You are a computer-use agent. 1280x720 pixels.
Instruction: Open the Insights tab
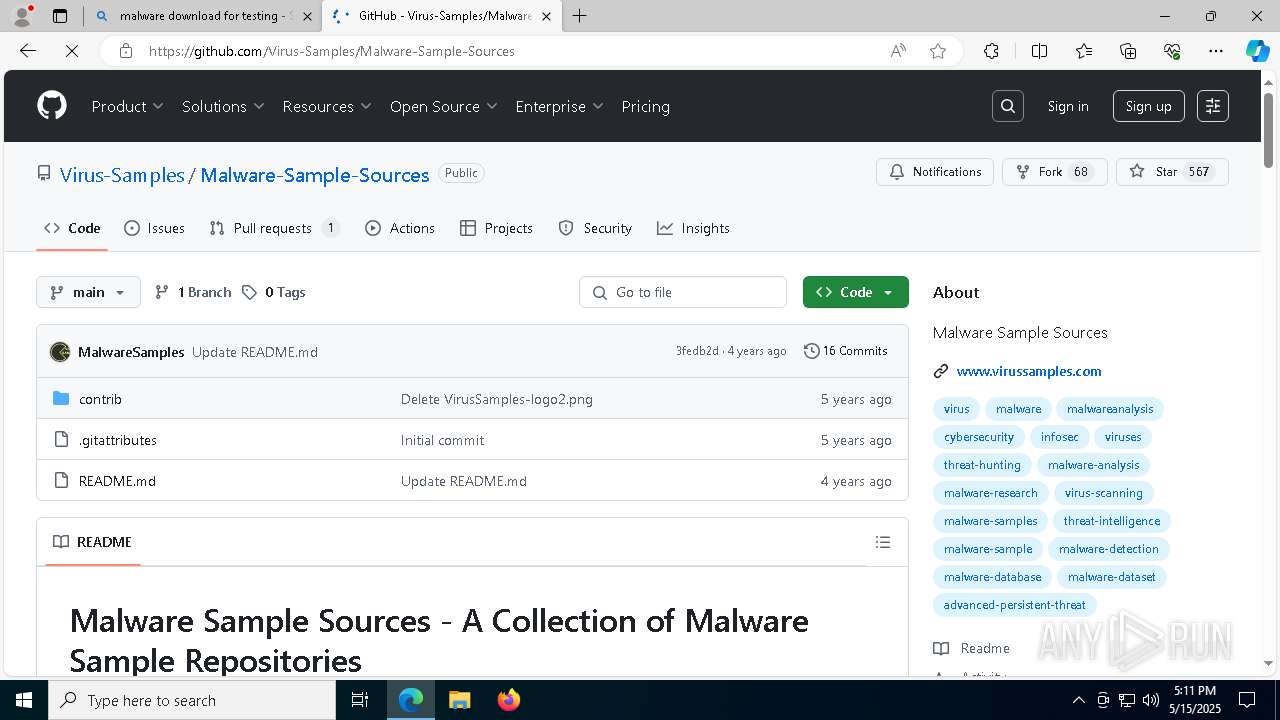(x=693, y=228)
